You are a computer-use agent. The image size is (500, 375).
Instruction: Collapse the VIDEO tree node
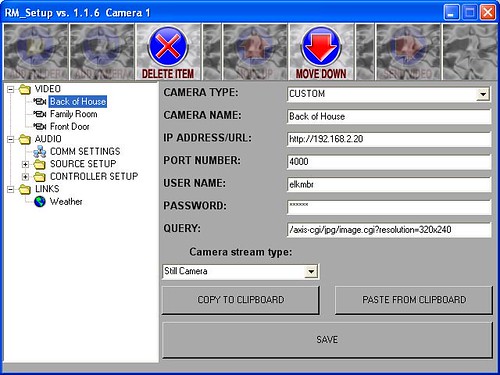11,89
